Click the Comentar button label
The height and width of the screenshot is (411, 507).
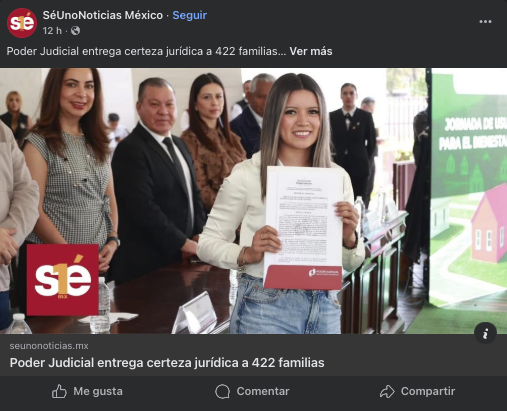[x=263, y=391]
